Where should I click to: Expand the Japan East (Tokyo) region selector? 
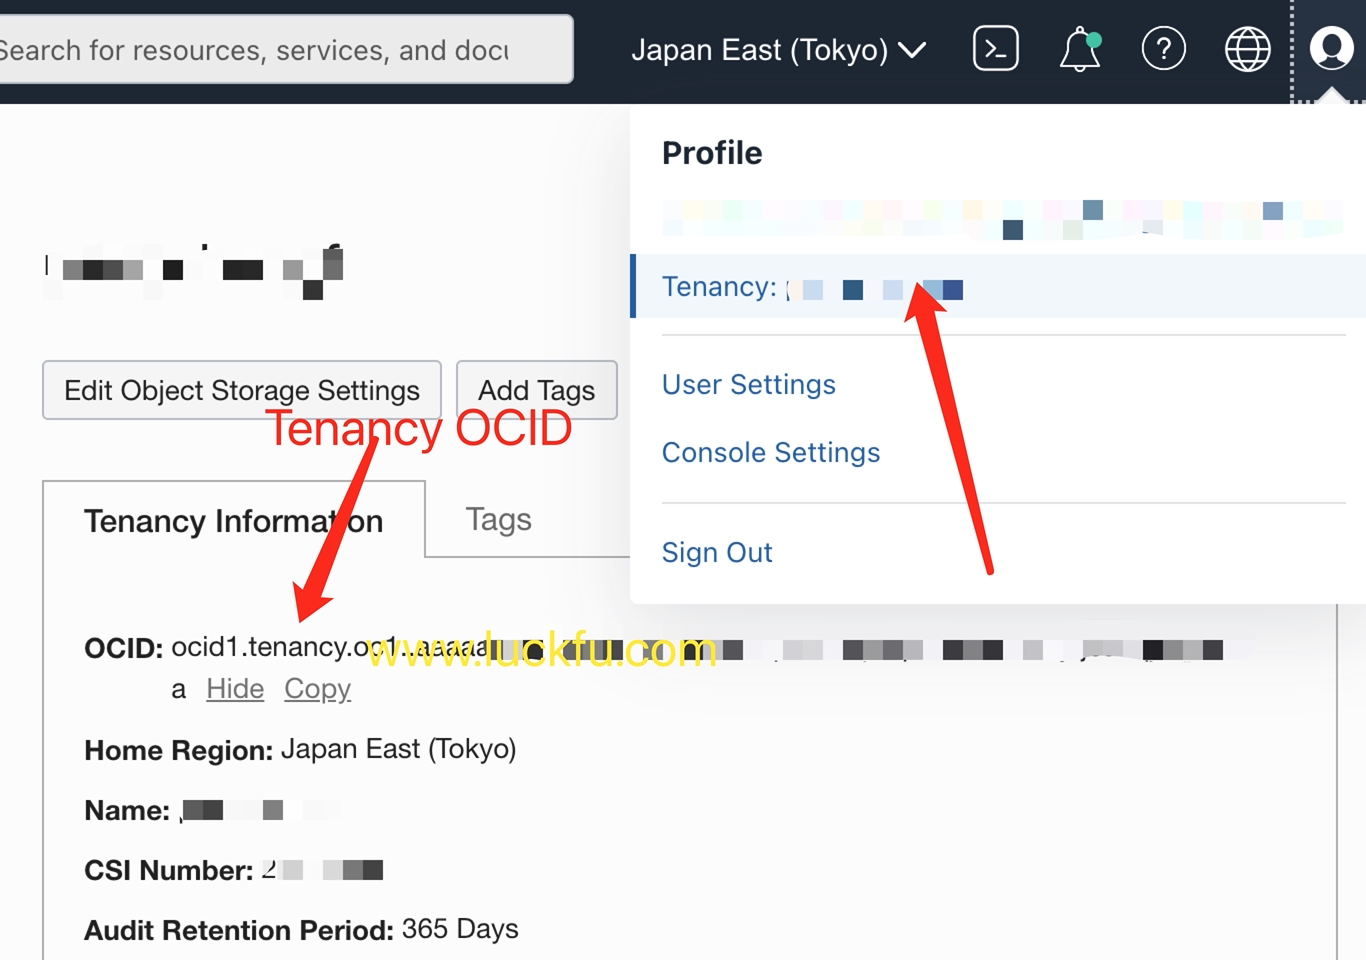(x=760, y=50)
